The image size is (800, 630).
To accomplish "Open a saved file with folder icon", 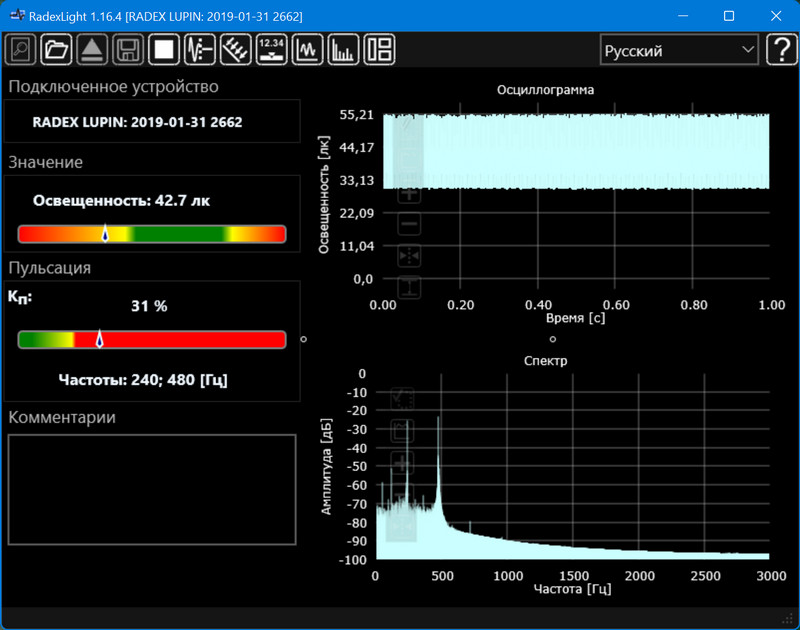I will tap(57, 49).
